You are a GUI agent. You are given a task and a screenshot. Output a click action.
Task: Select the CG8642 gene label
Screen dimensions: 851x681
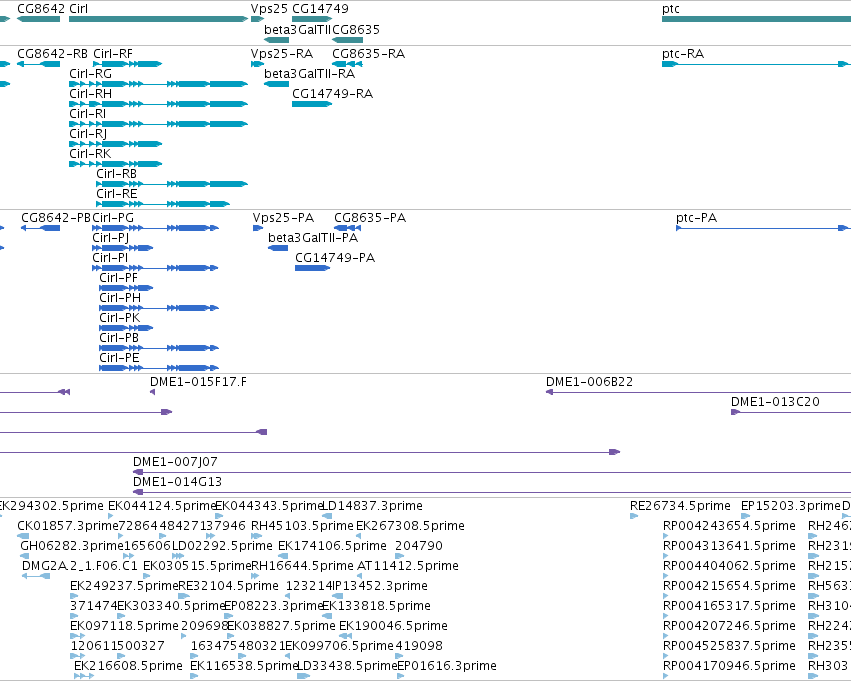pyautogui.click(x=41, y=9)
